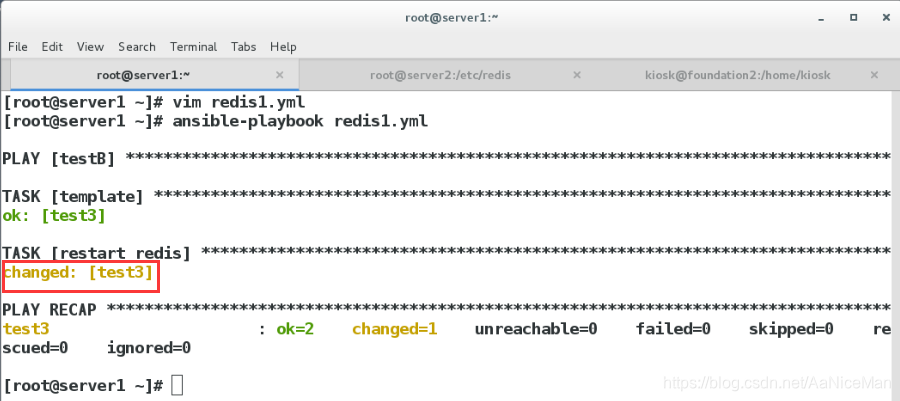The image size is (900, 401).
Task: Click the 'test3' host in recap
Action: point(26,329)
